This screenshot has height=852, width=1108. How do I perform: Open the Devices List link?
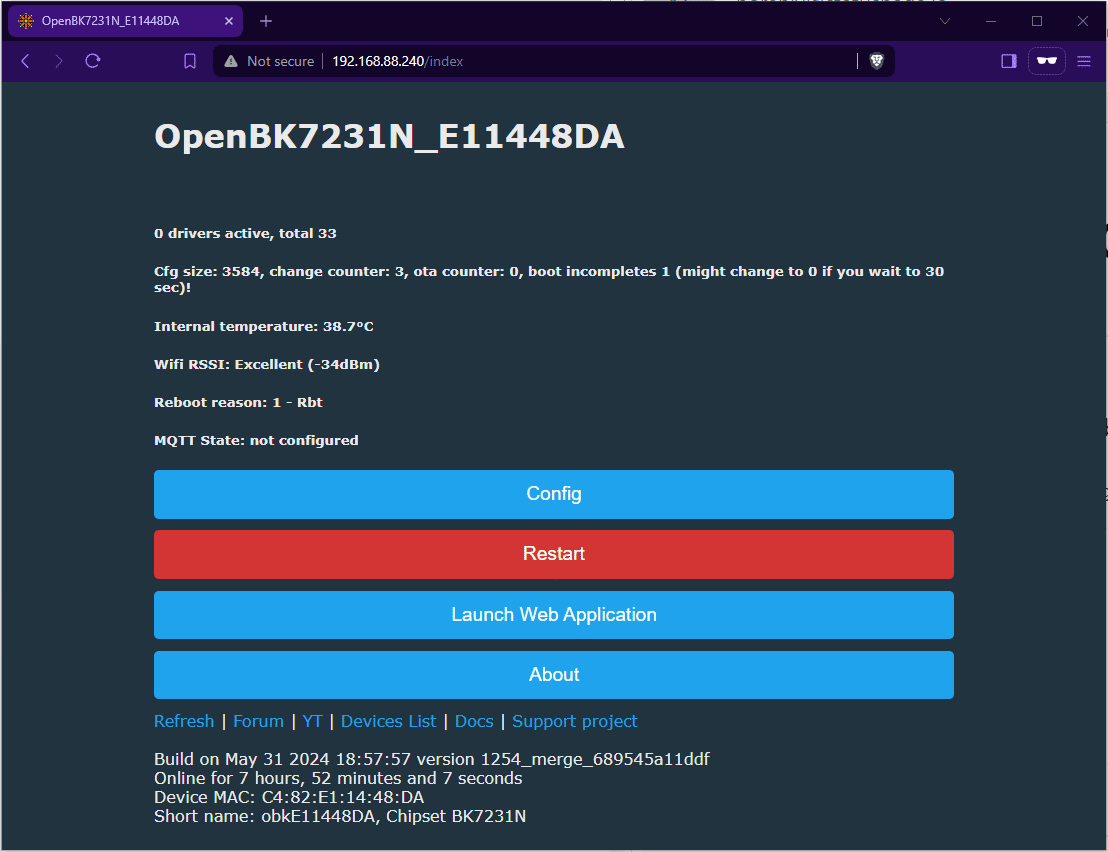coord(388,721)
